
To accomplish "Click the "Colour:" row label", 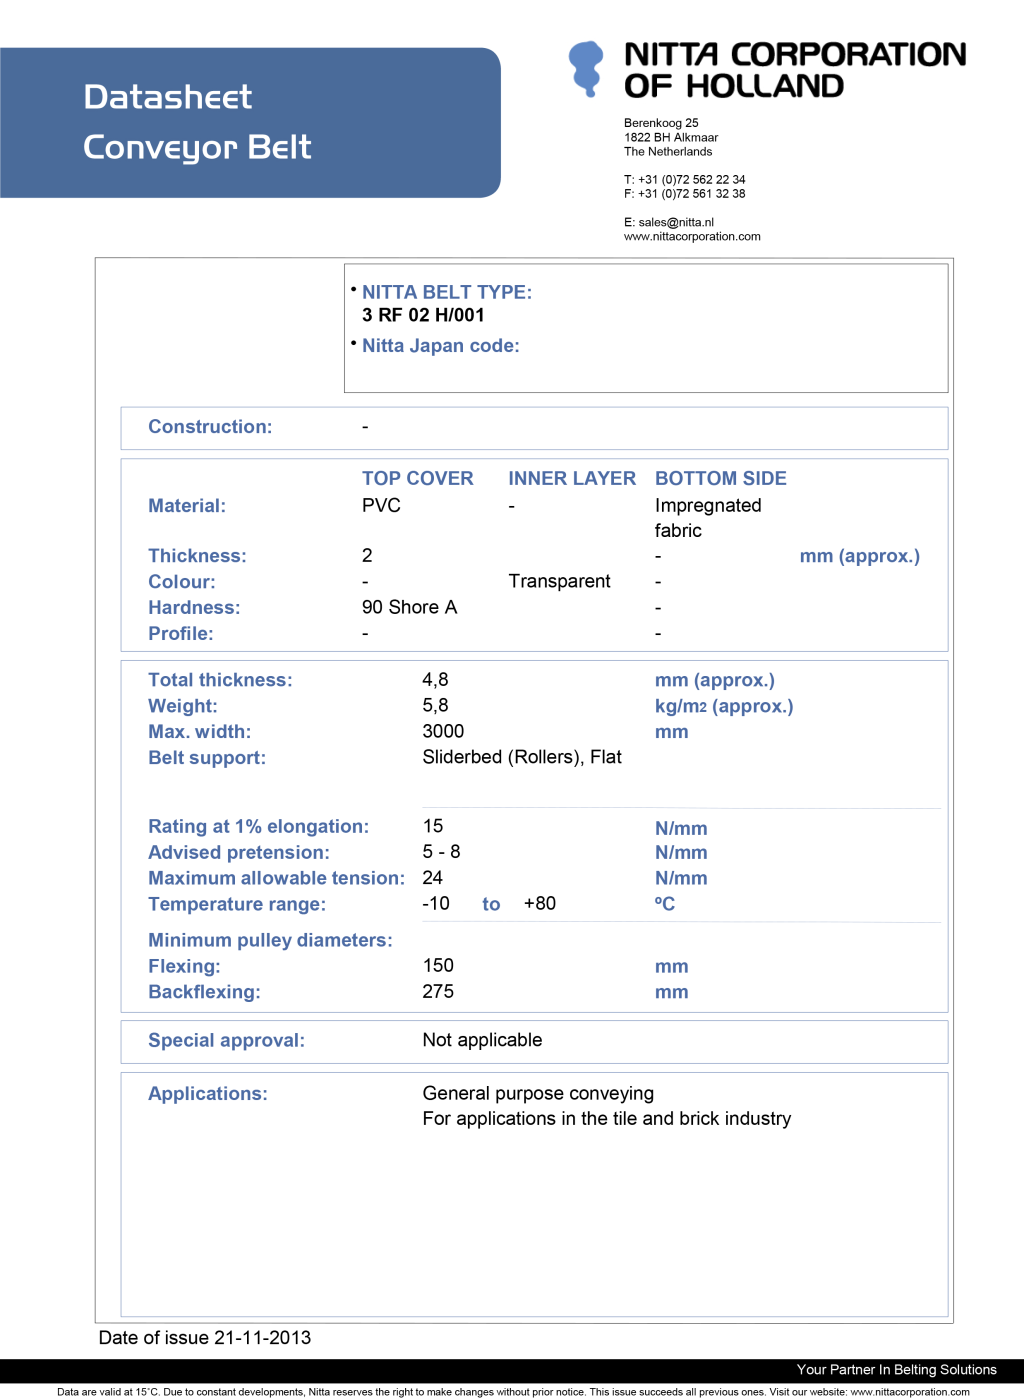I will 182,582.
